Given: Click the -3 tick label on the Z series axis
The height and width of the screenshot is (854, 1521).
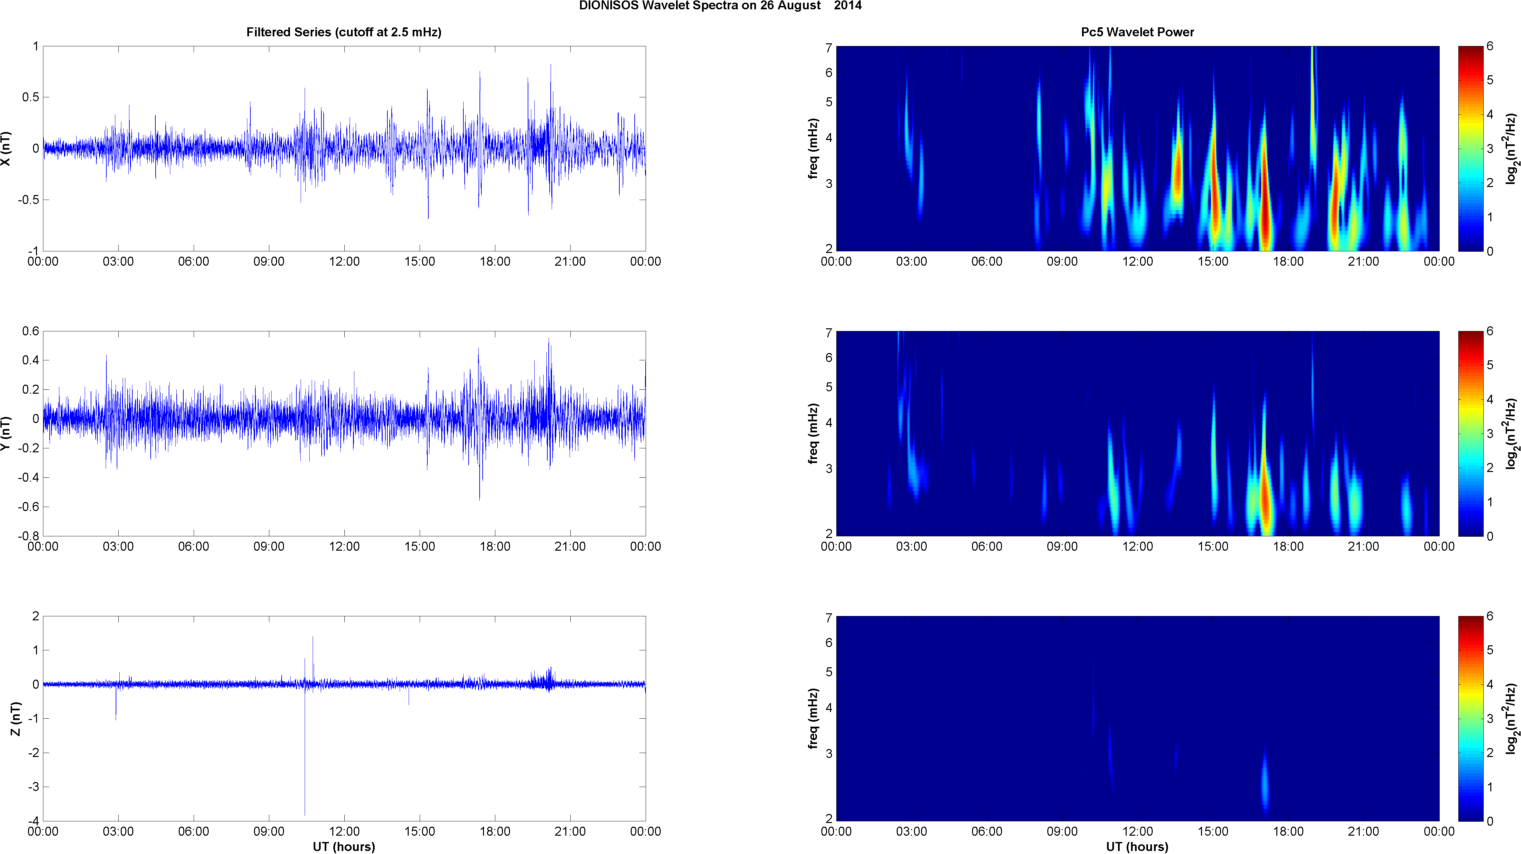Looking at the screenshot, I should click(33, 787).
